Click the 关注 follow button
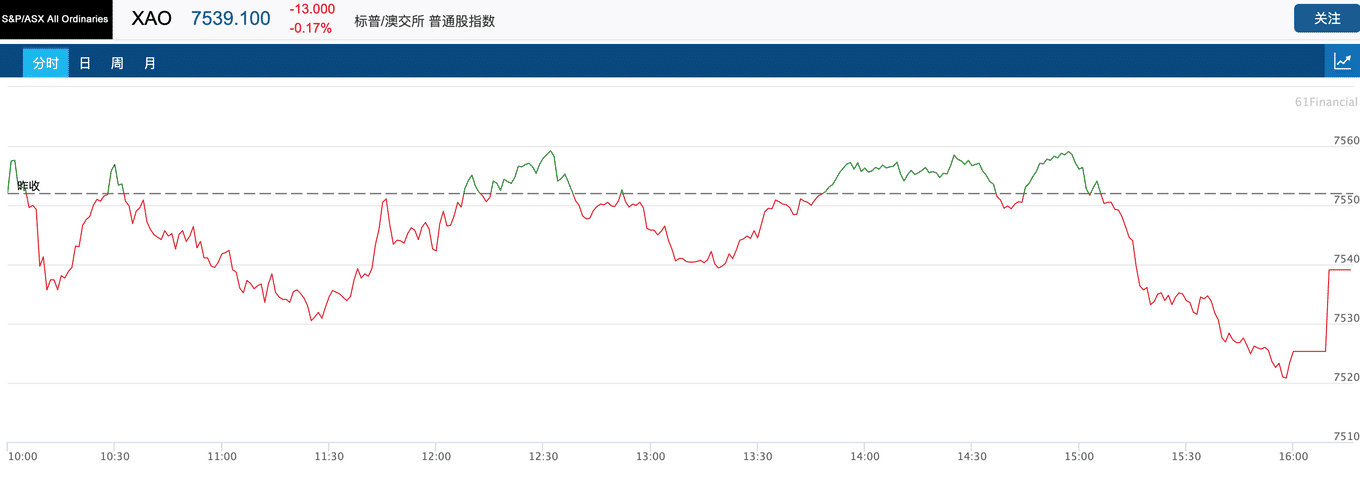 click(1327, 18)
